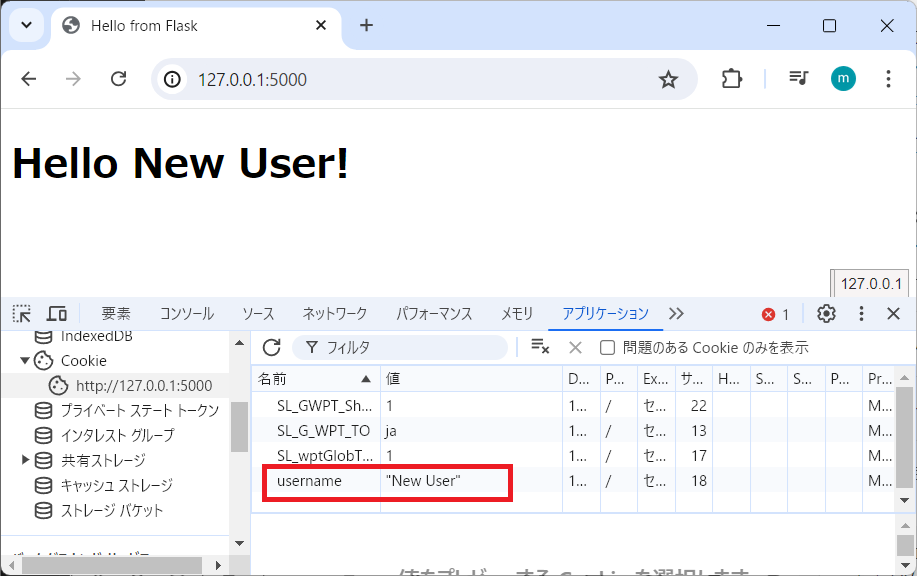Bookmark this page with the star icon

pyautogui.click(x=668, y=80)
